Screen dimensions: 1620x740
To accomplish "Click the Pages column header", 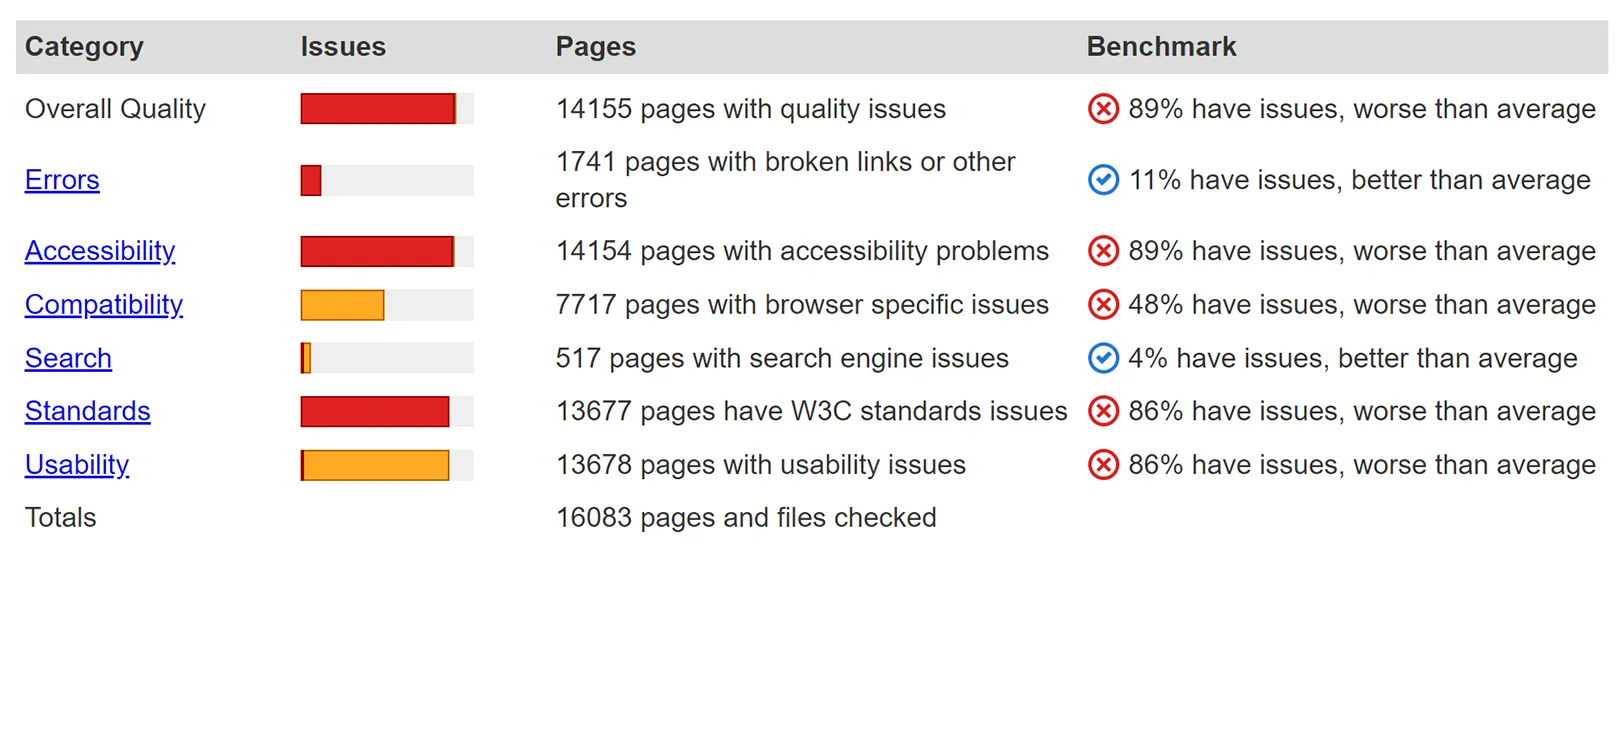I will [x=595, y=47].
